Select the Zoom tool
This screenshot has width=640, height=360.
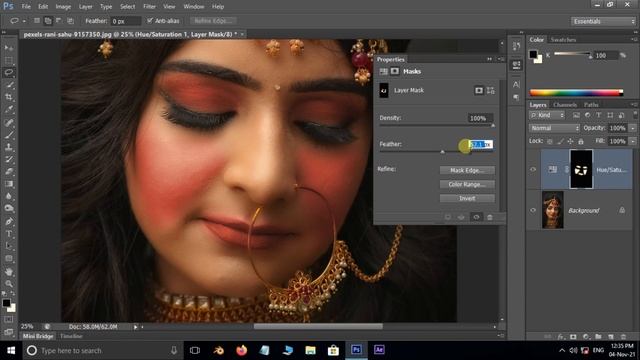tap(9, 284)
